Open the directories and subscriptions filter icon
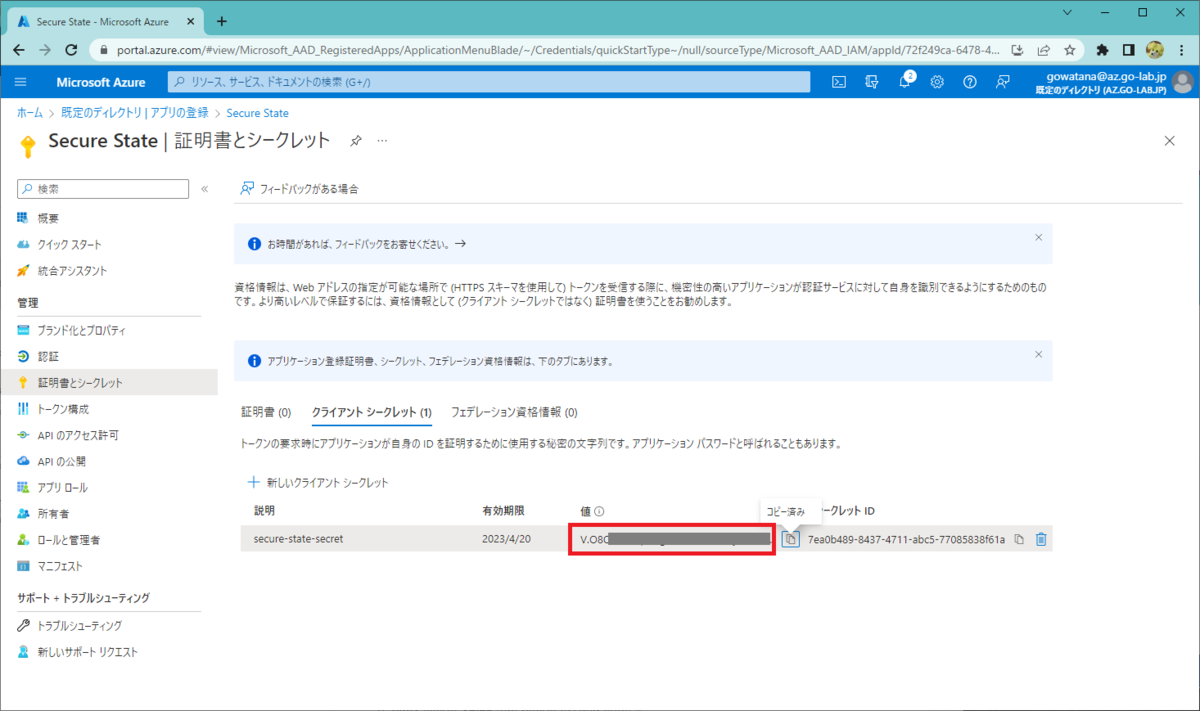 tap(872, 82)
